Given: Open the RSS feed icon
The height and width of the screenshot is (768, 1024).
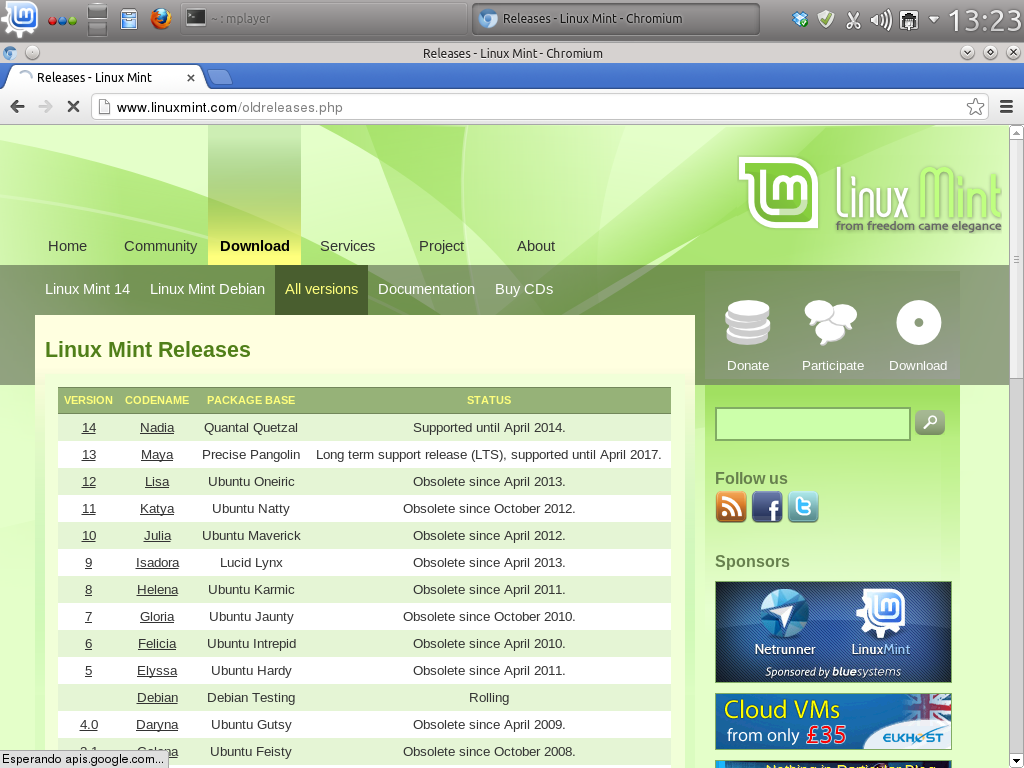Looking at the screenshot, I should [x=731, y=507].
